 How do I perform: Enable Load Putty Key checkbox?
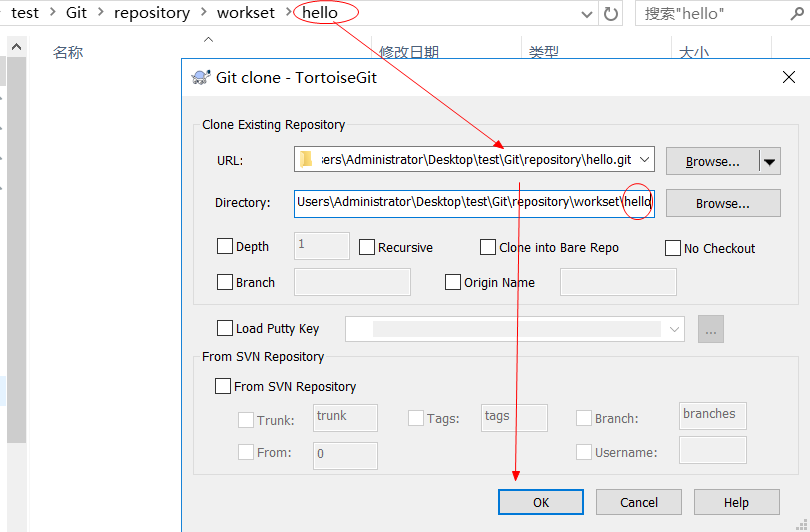tap(225, 328)
